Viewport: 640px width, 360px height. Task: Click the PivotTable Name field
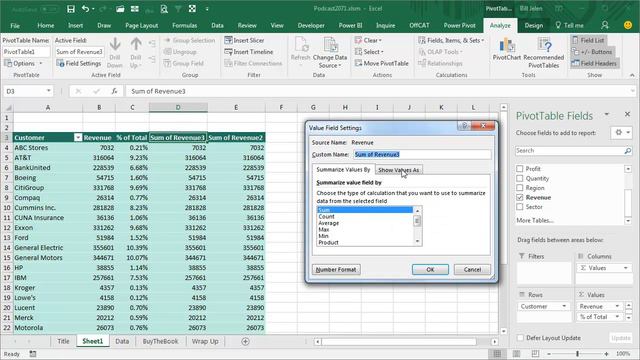coord(26,52)
